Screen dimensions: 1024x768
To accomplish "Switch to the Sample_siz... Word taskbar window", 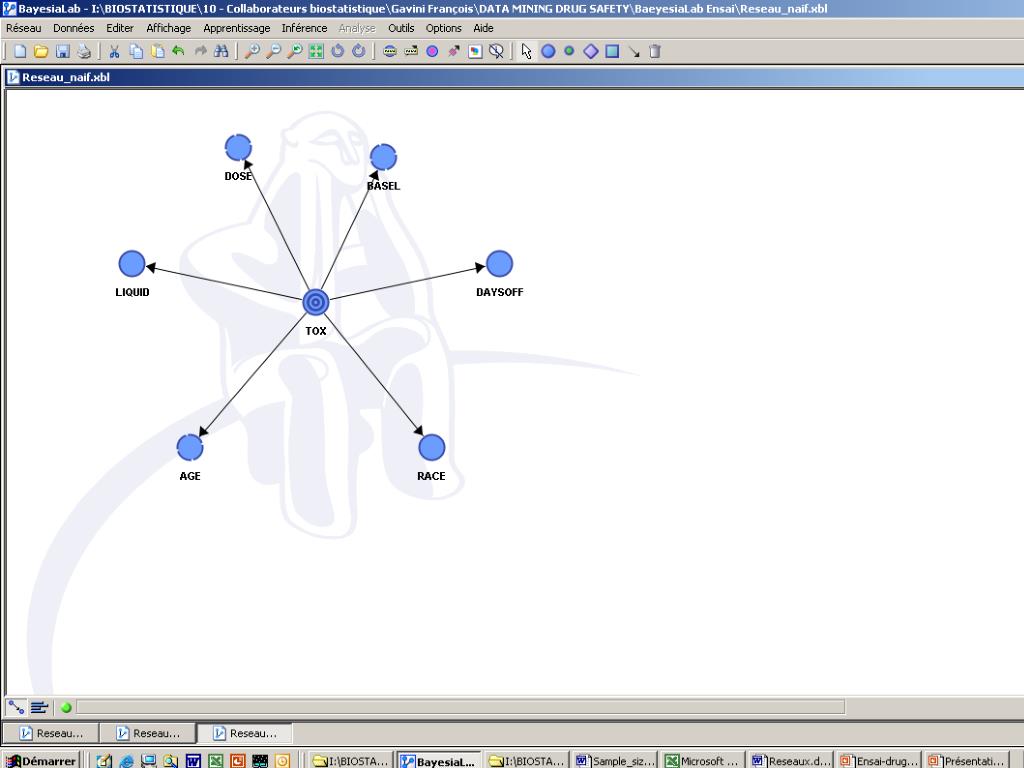I will pos(615,761).
